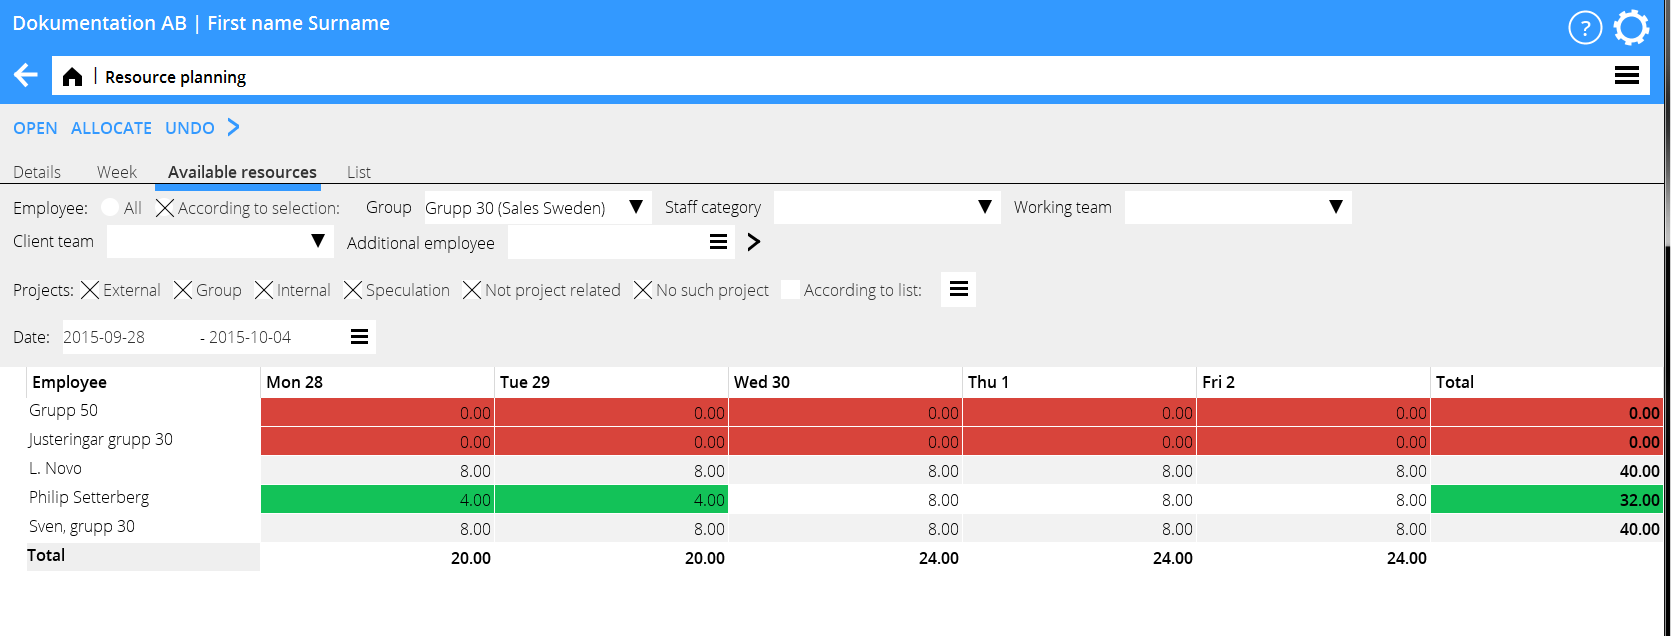Toggle the Speculation projects checkbox
1671x636 pixels.
[353, 290]
